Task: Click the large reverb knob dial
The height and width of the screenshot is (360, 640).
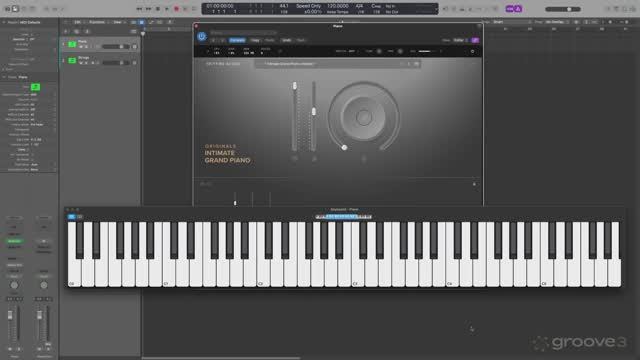Action: 363,117
